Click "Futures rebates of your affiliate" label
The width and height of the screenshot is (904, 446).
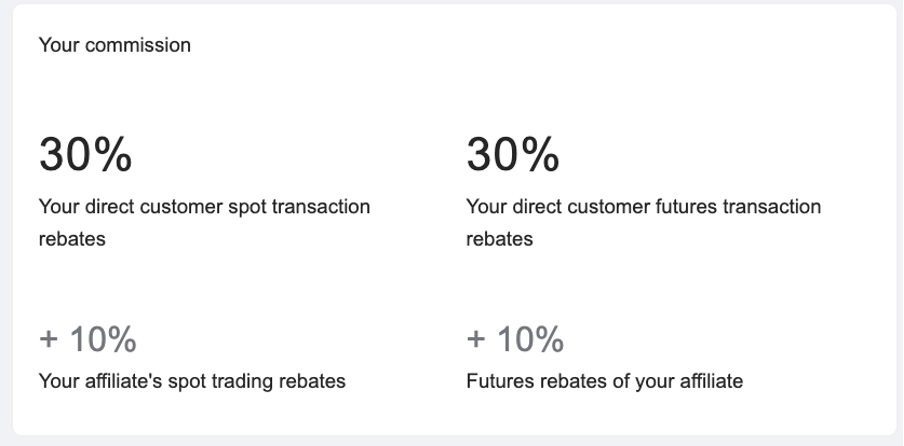tap(604, 381)
